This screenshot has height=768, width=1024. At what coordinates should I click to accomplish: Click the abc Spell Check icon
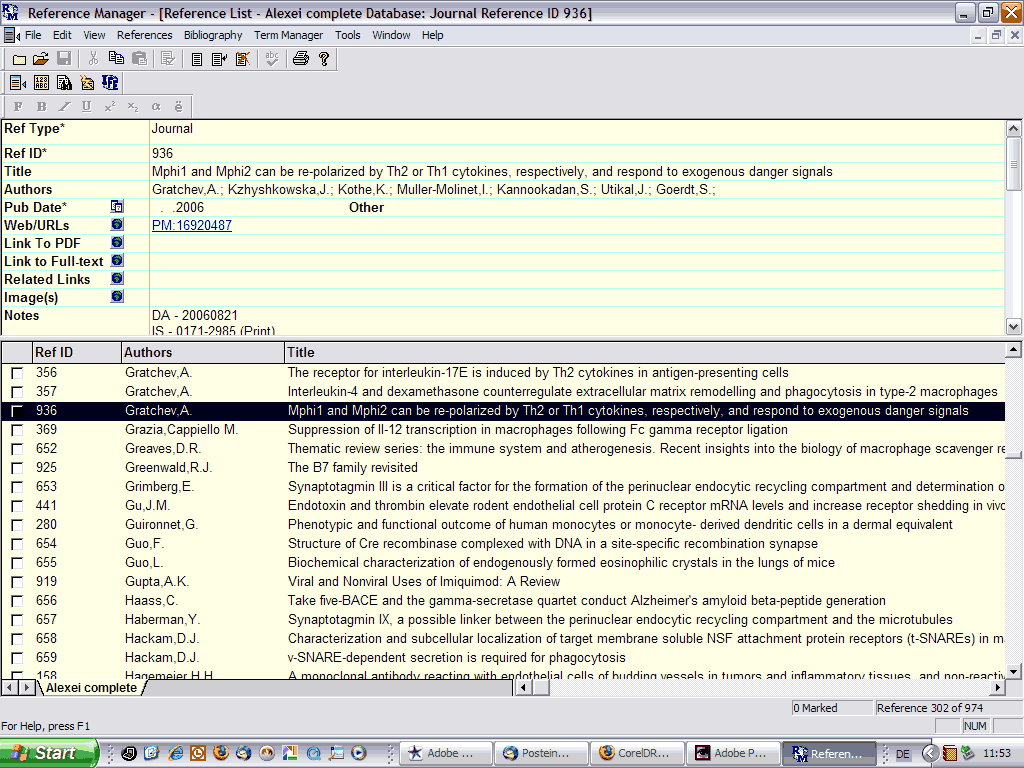tap(272, 59)
